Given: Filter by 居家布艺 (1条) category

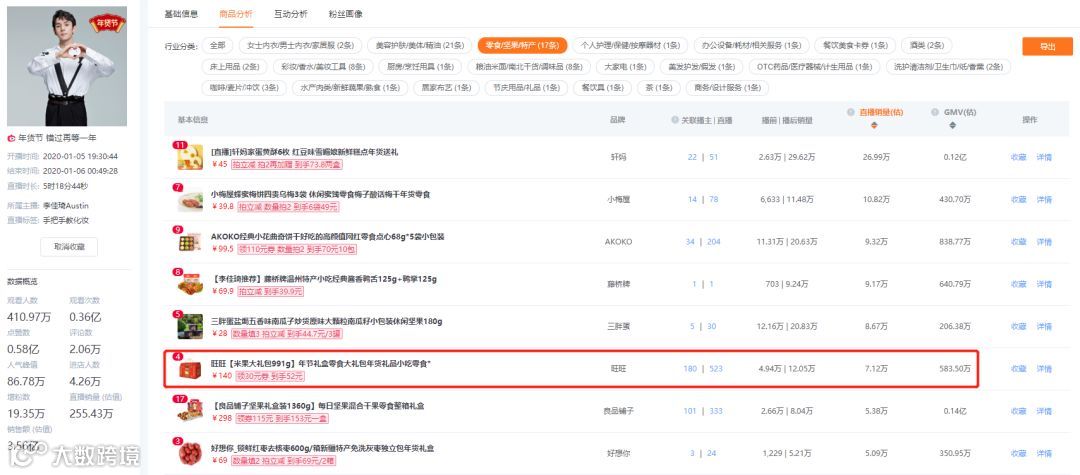Looking at the screenshot, I should pyautogui.click(x=446, y=88).
